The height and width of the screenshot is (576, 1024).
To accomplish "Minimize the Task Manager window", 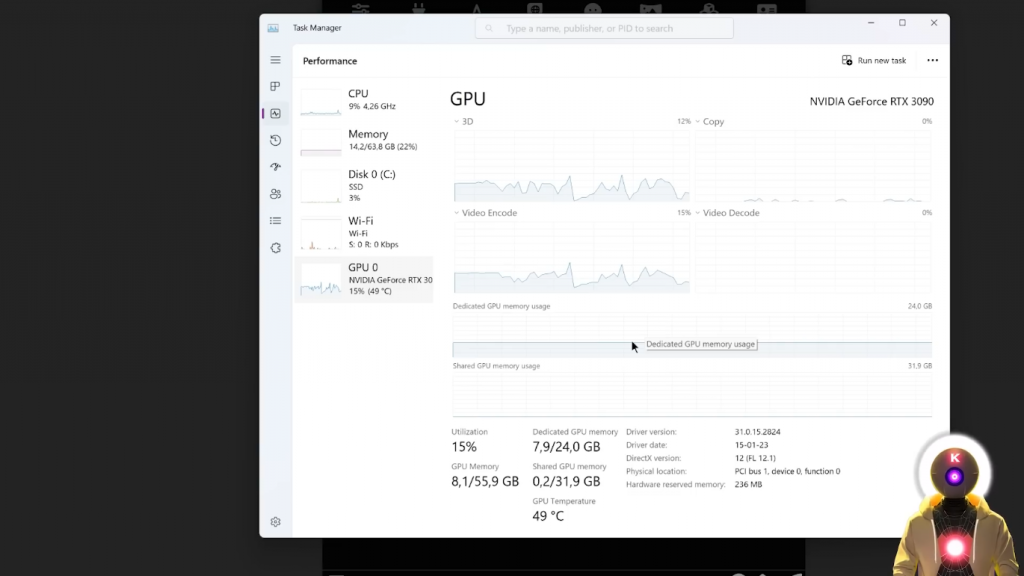I will tap(871, 23).
